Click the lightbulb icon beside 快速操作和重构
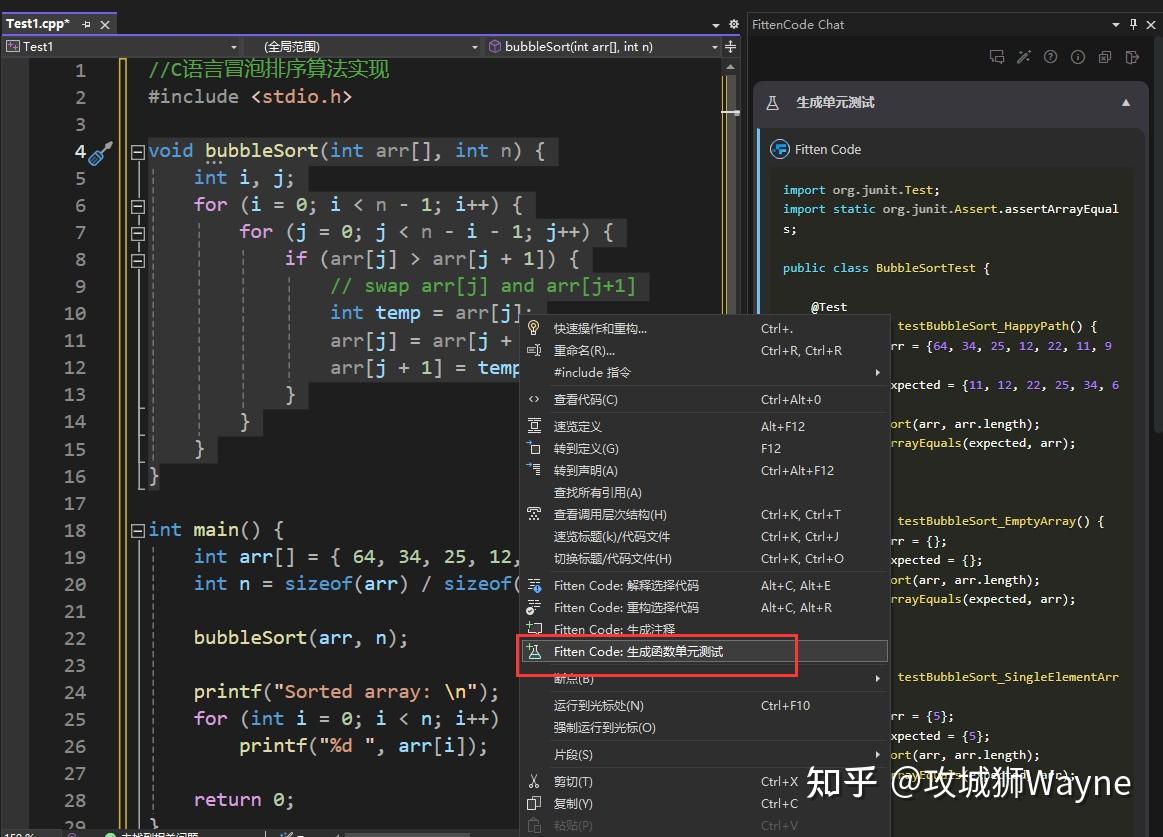1163x837 pixels. 535,328
